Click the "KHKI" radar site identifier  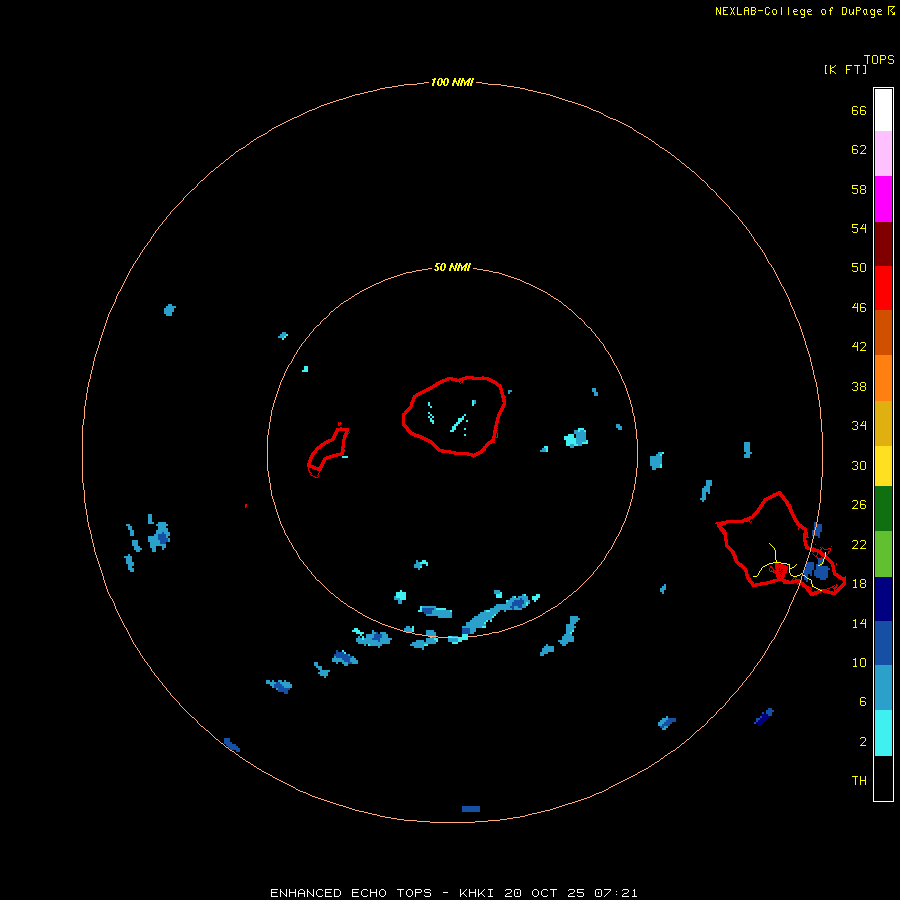[x=478, y=893]
